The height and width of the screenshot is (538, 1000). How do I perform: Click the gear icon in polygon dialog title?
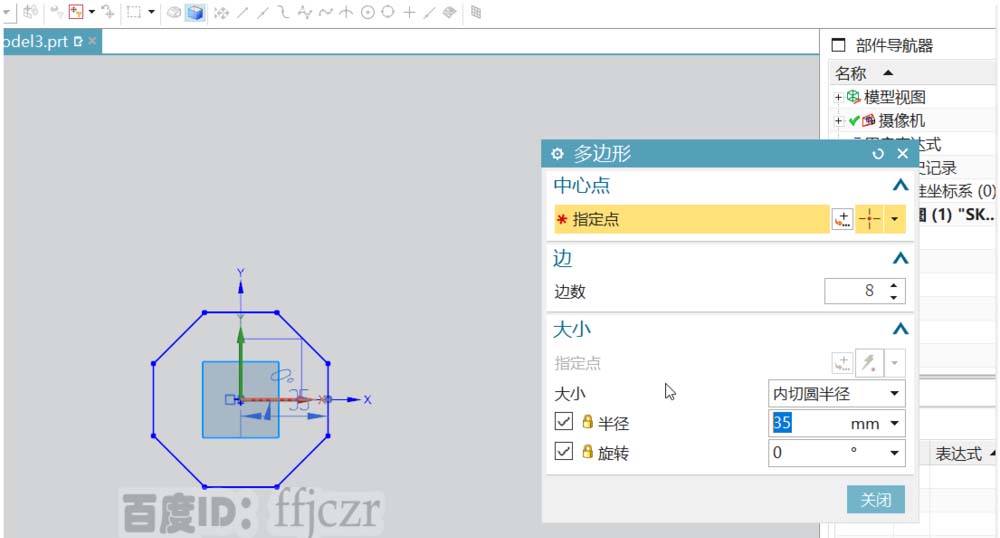coord(557,154)
